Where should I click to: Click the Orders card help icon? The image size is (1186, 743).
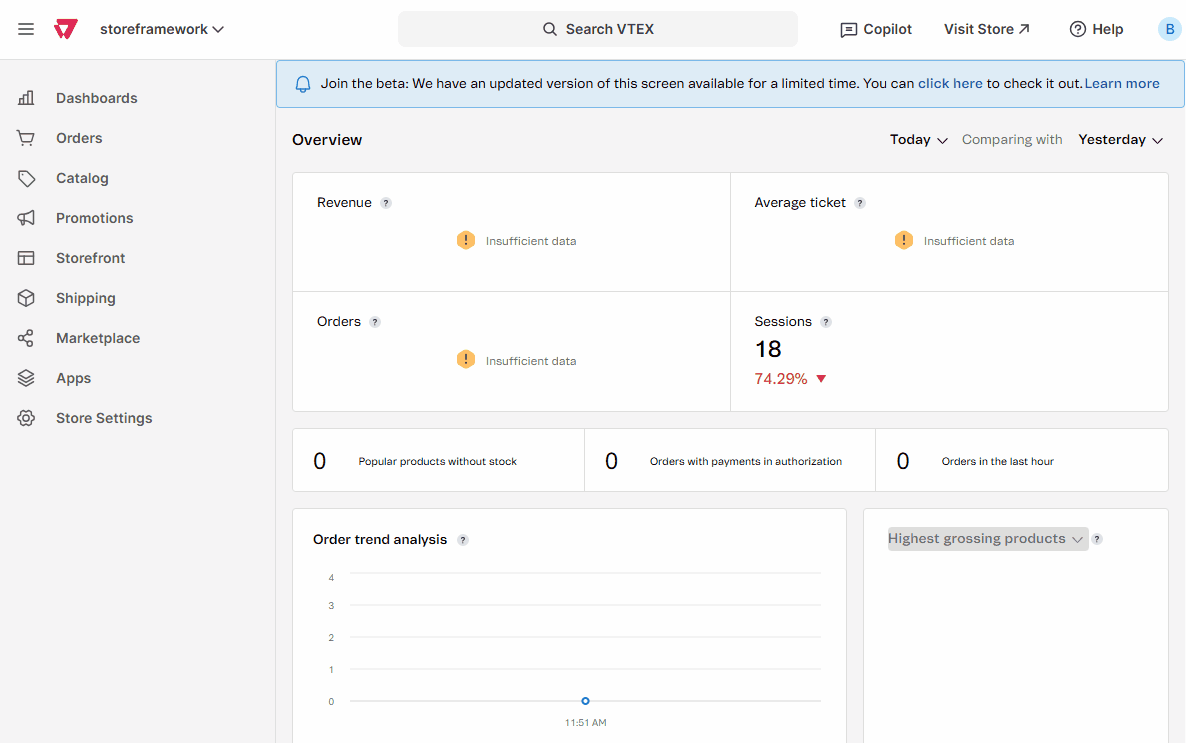(x=375, y=322)
